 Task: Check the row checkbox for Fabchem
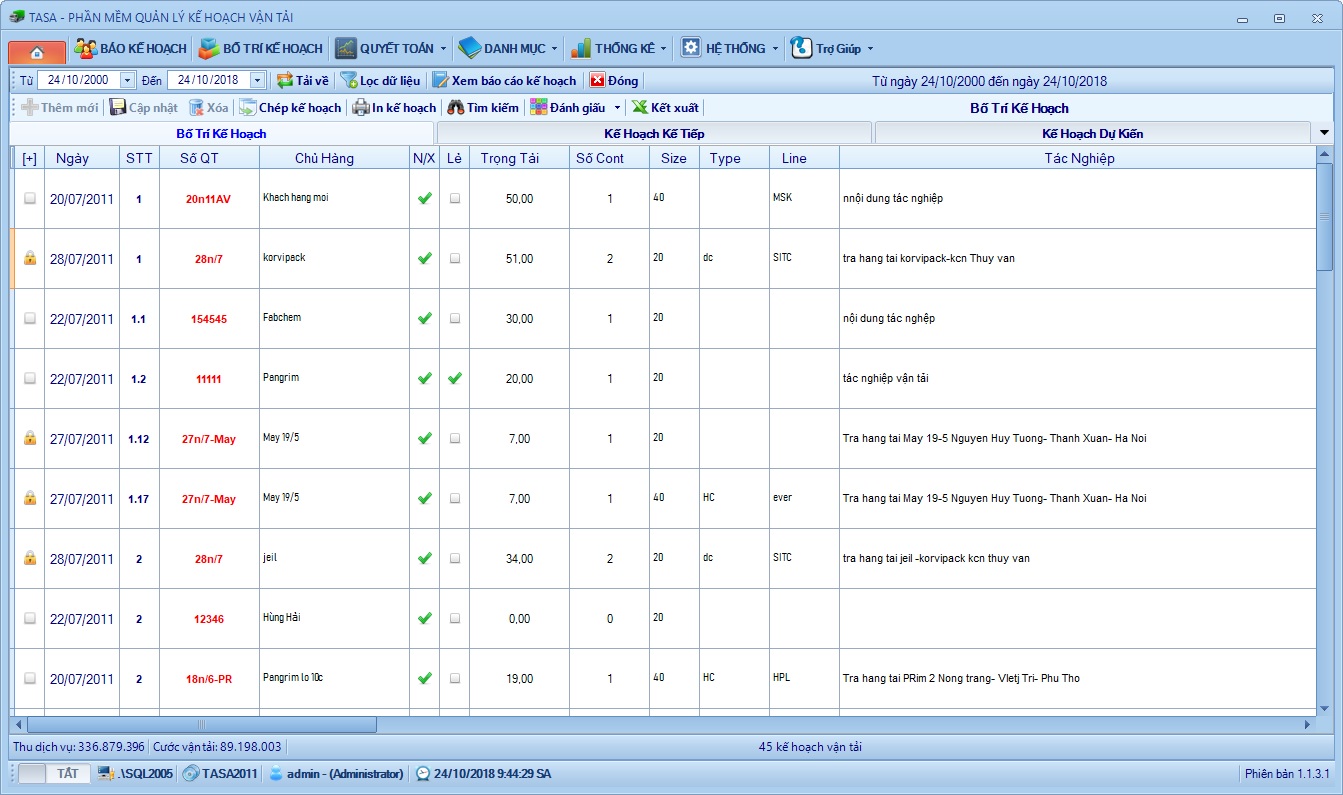[30, 319]
